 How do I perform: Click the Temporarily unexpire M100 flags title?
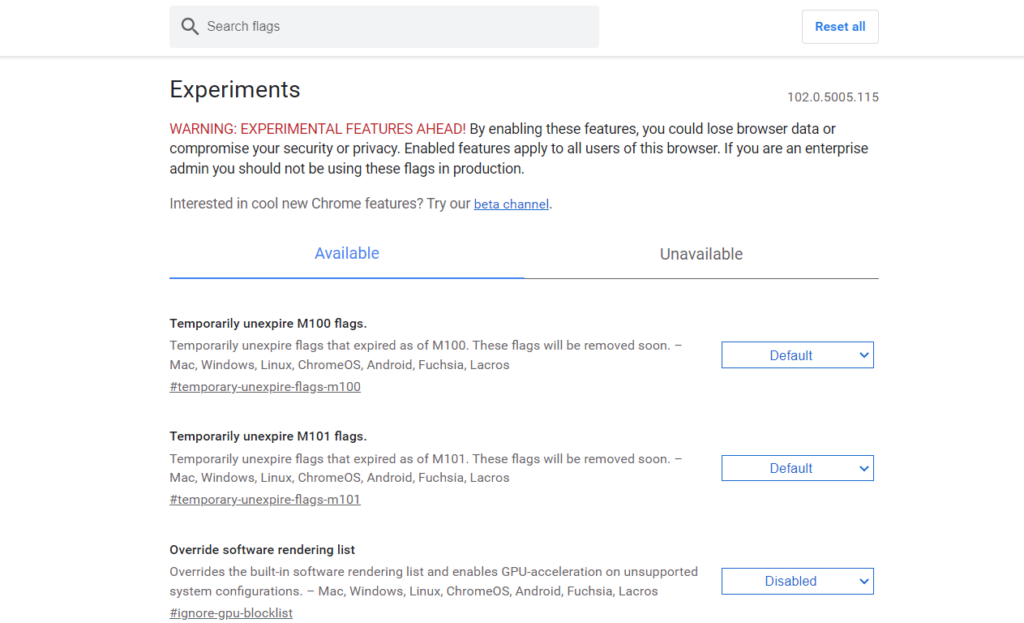click(268, 323)
